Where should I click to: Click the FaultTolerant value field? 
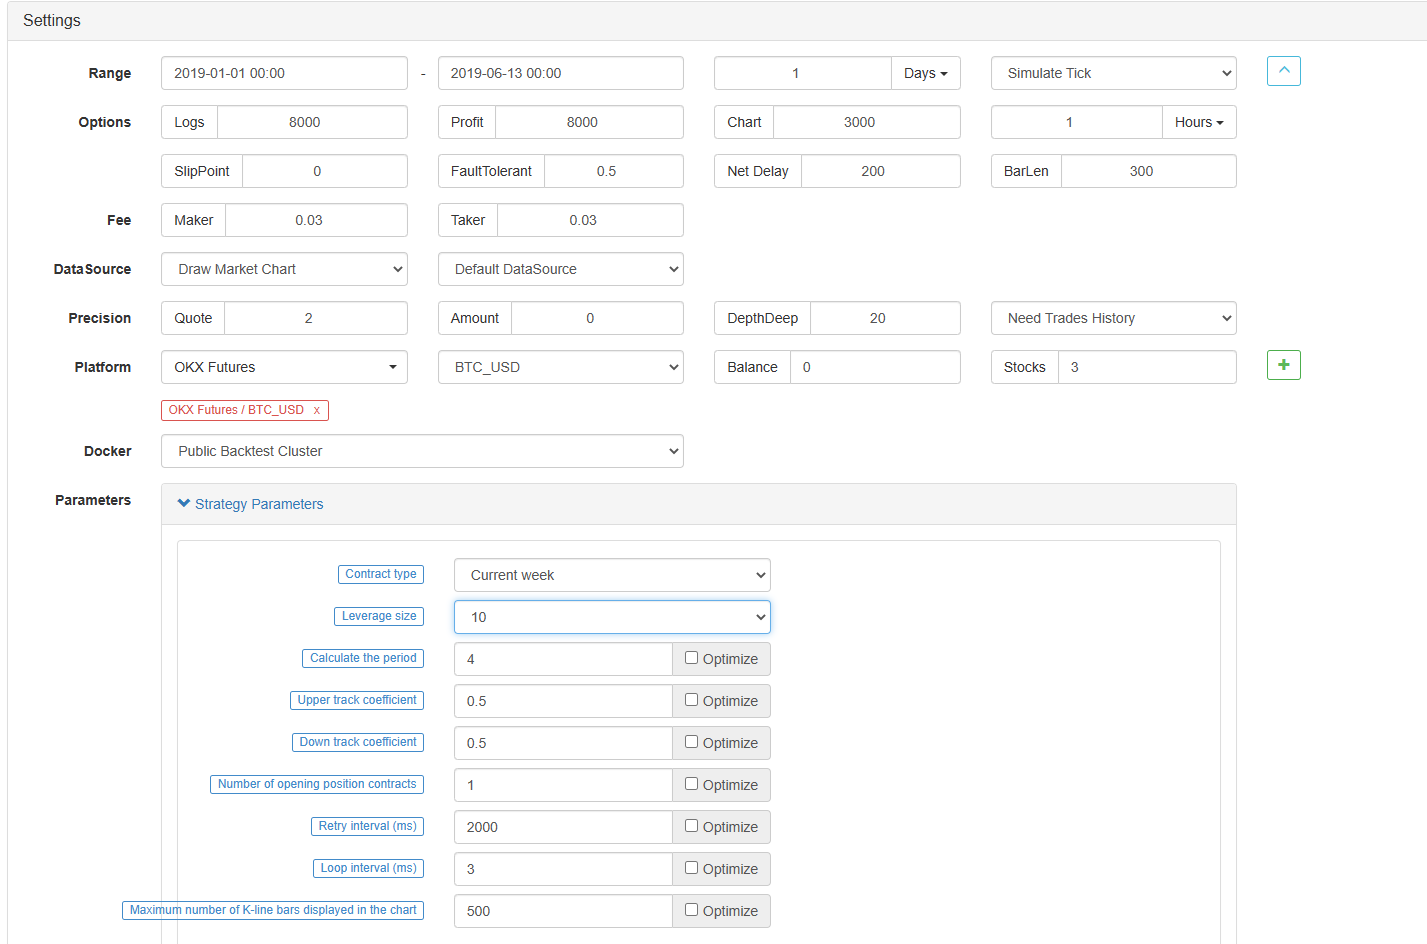614,171
